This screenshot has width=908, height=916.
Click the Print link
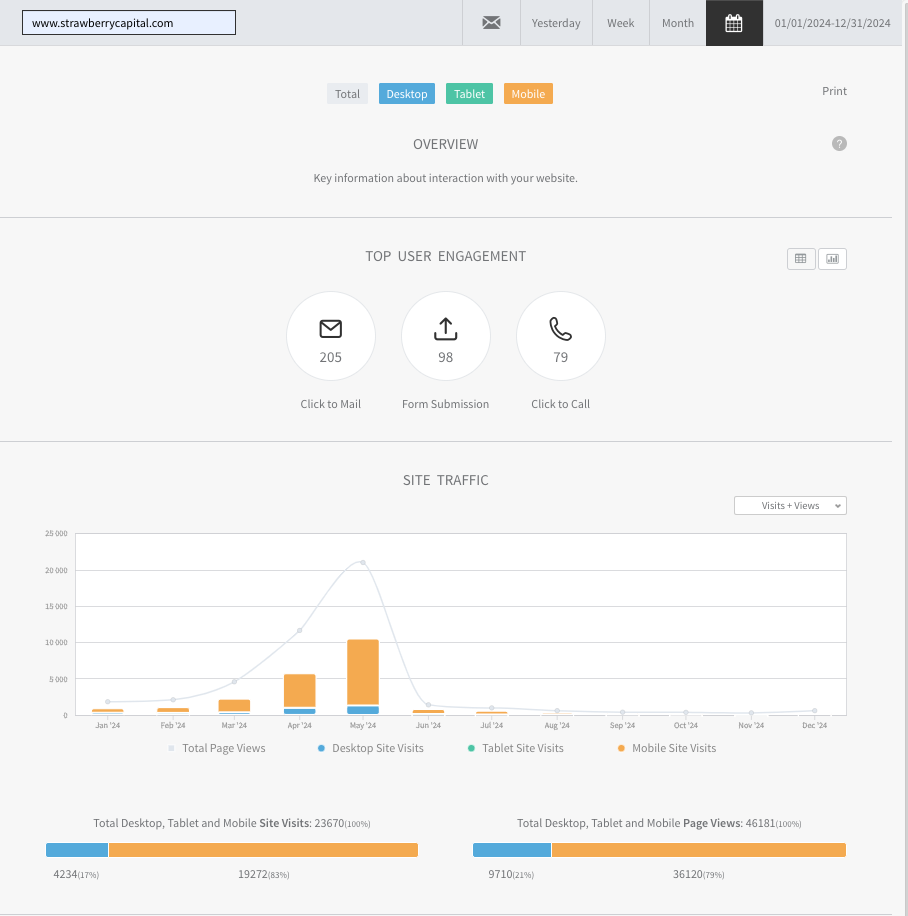point(834,91)
